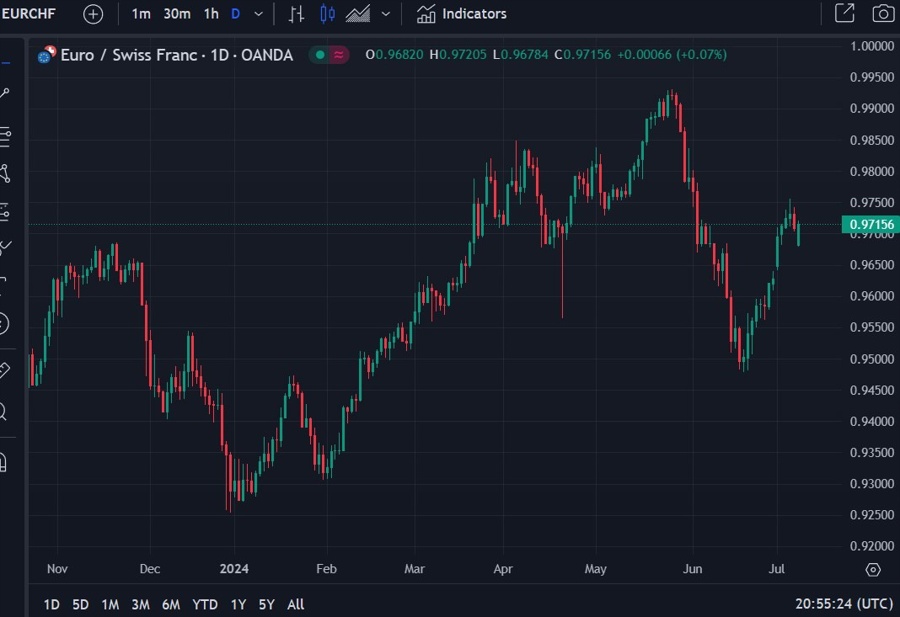
Task: Select the zoom in tool in sidebar
Action: [x=3, y=412]
